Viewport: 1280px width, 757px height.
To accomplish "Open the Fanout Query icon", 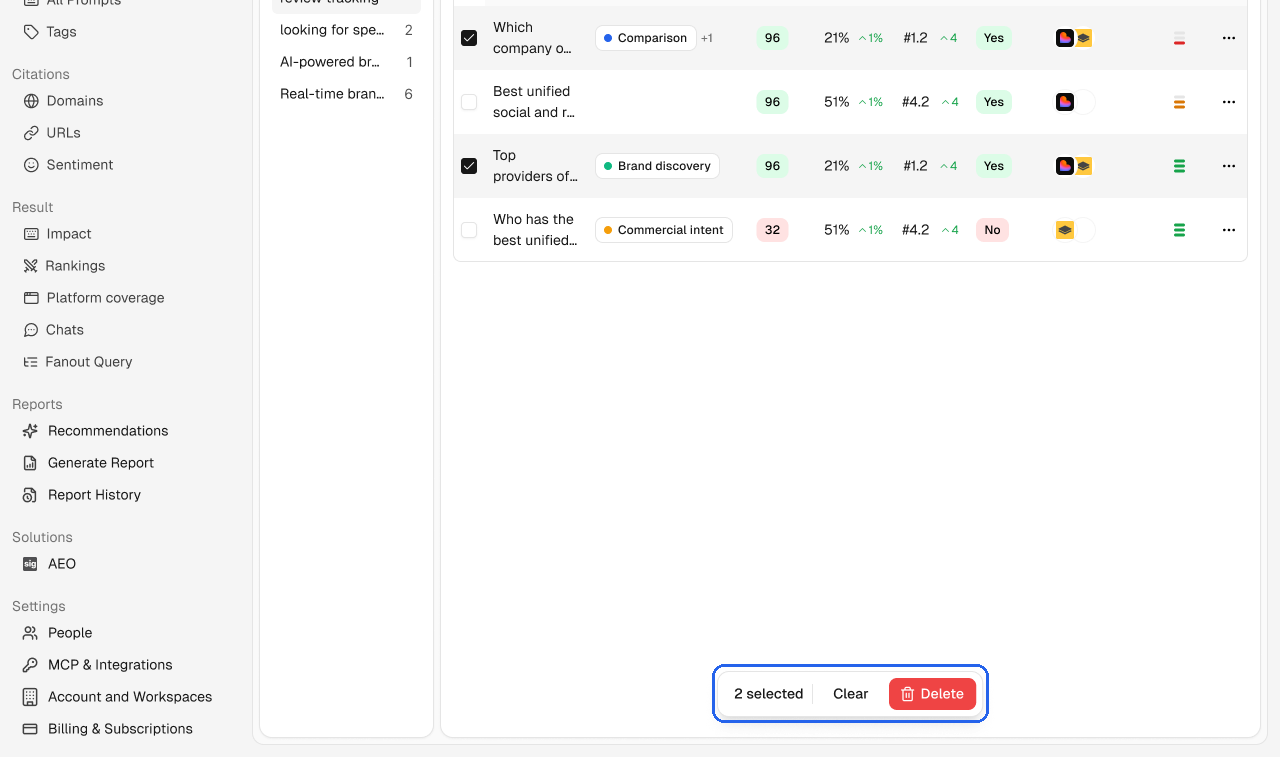I will 31,362.
